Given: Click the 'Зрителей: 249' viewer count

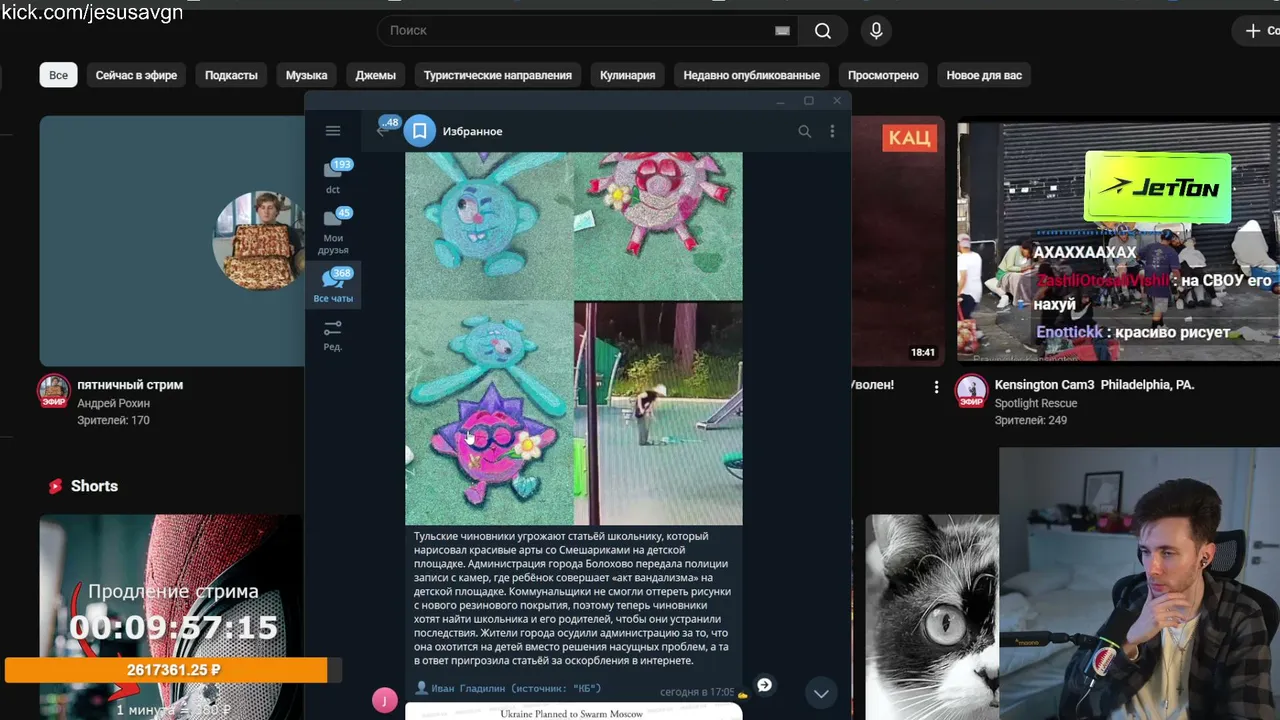Looking at the screenshot, I should [1030, 420].
